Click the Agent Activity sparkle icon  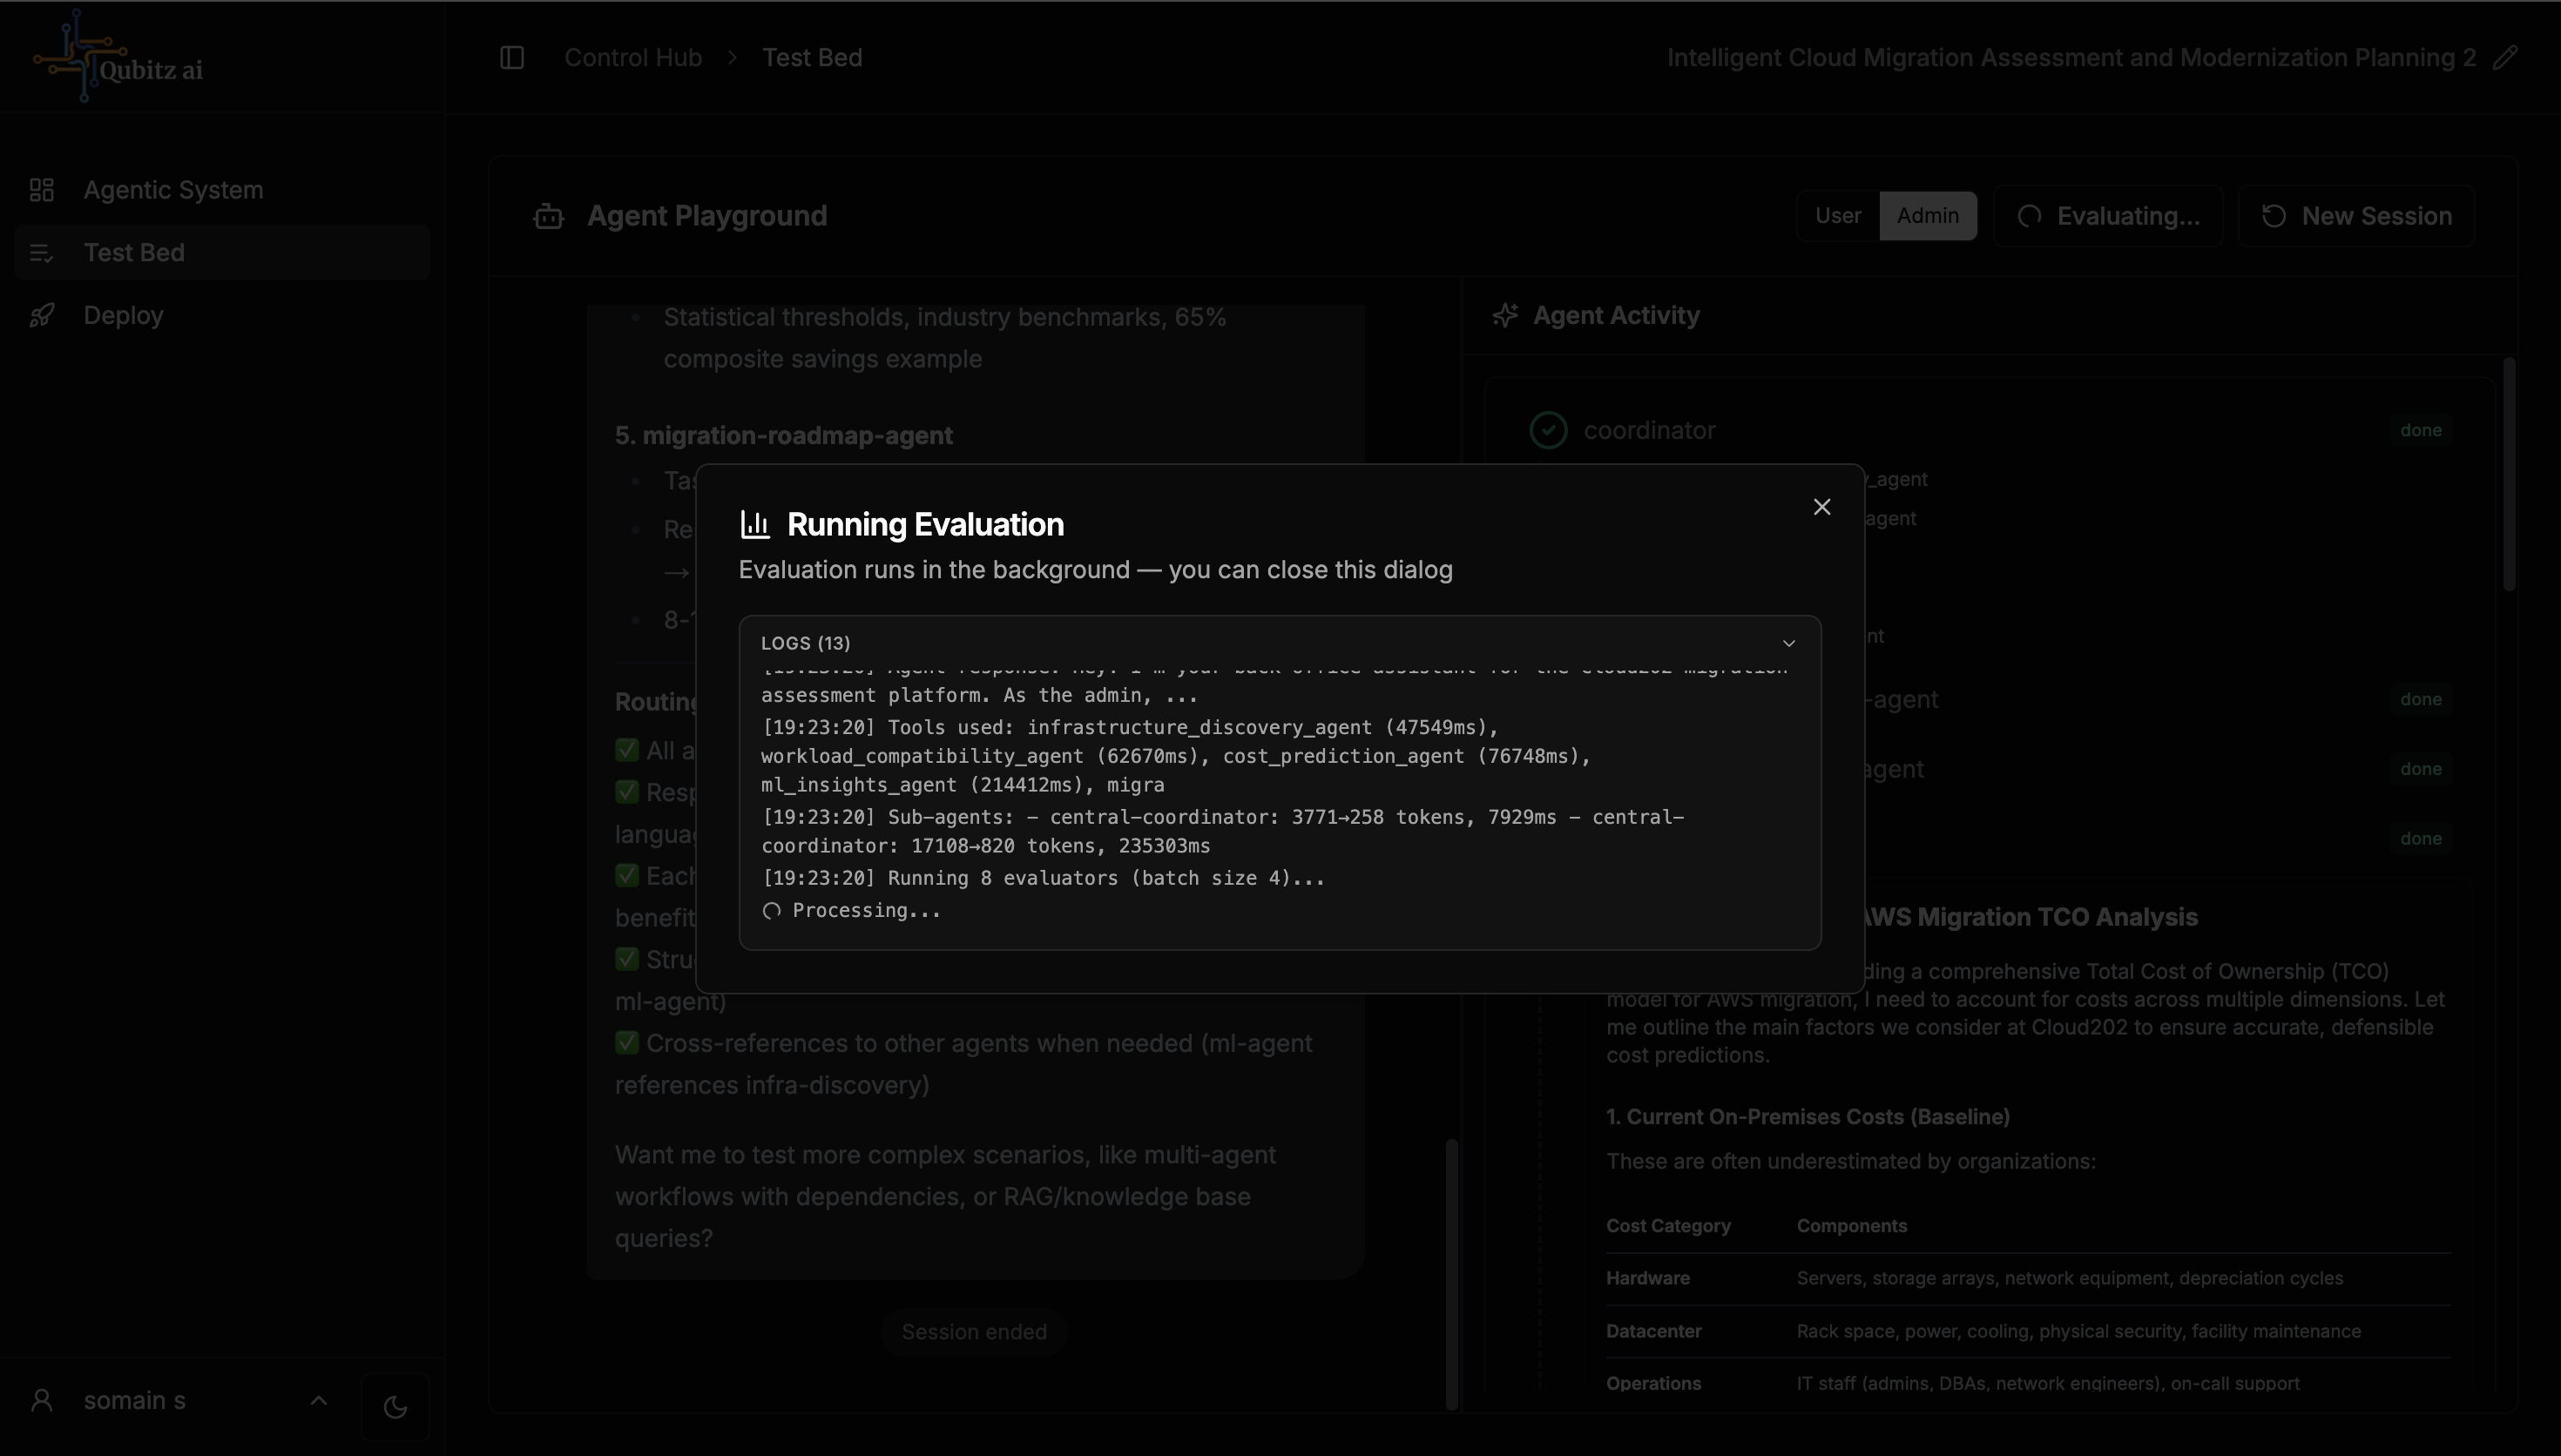click(x=1505, y=315)
